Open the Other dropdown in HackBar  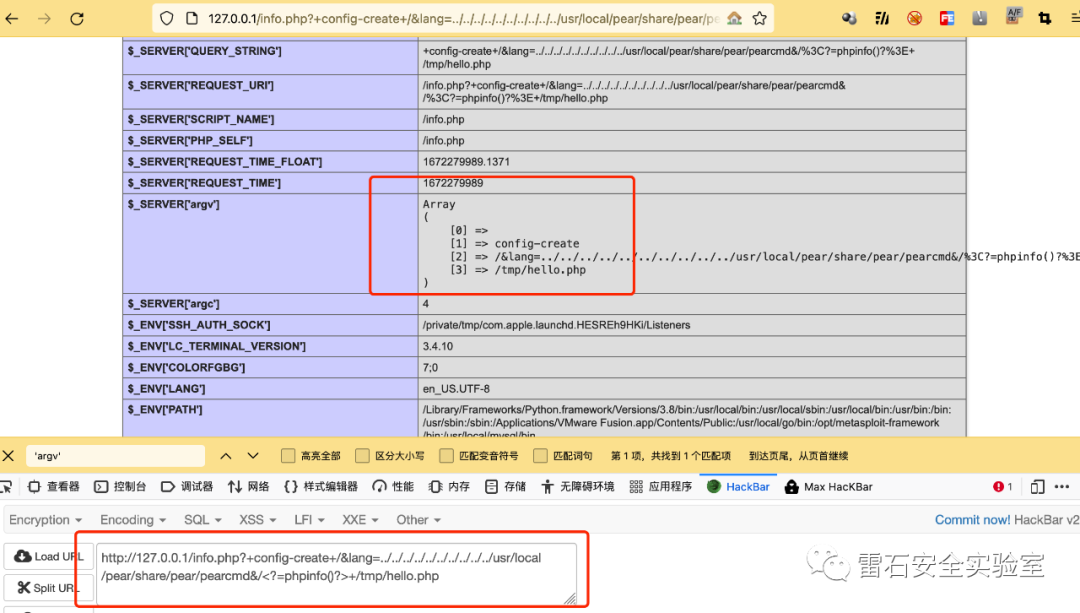pos(419,520)
